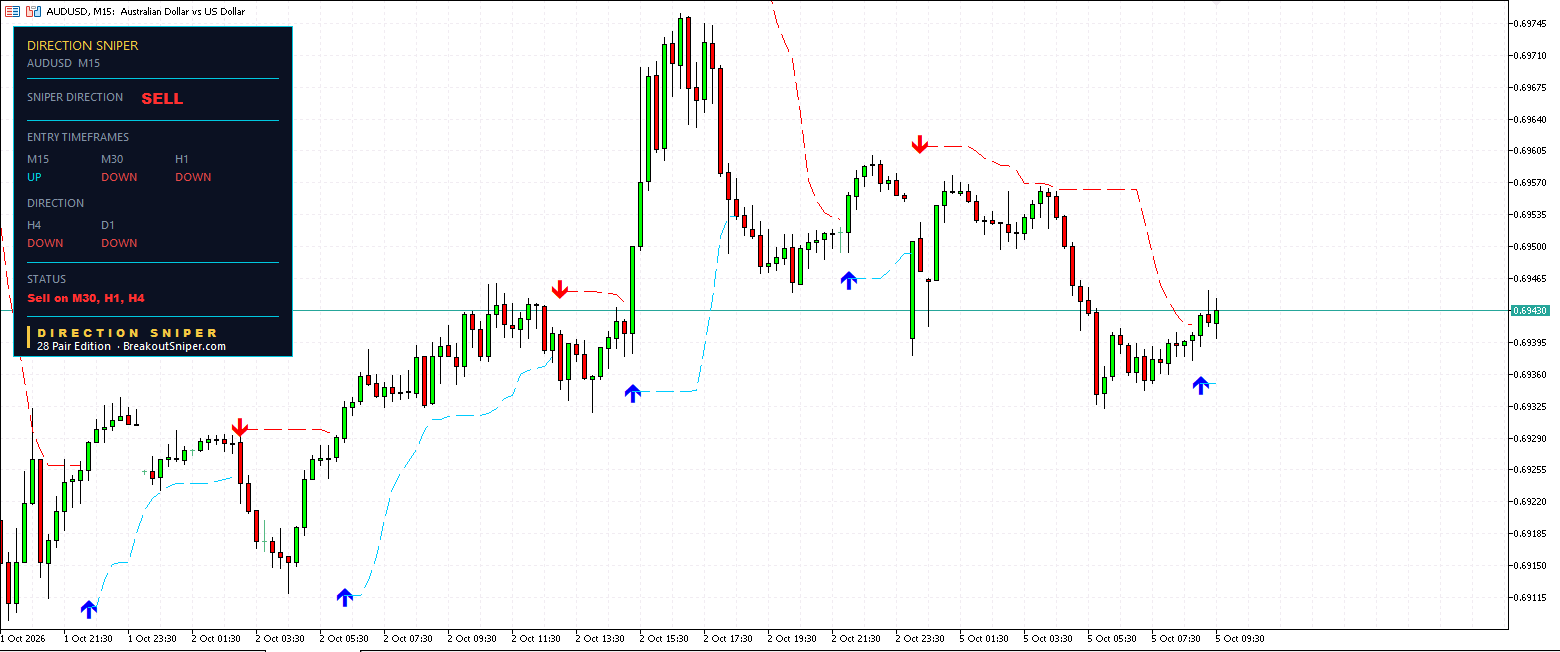
Task: Open the BreakoutSniper.com link text
Action: tap(175, 346)
